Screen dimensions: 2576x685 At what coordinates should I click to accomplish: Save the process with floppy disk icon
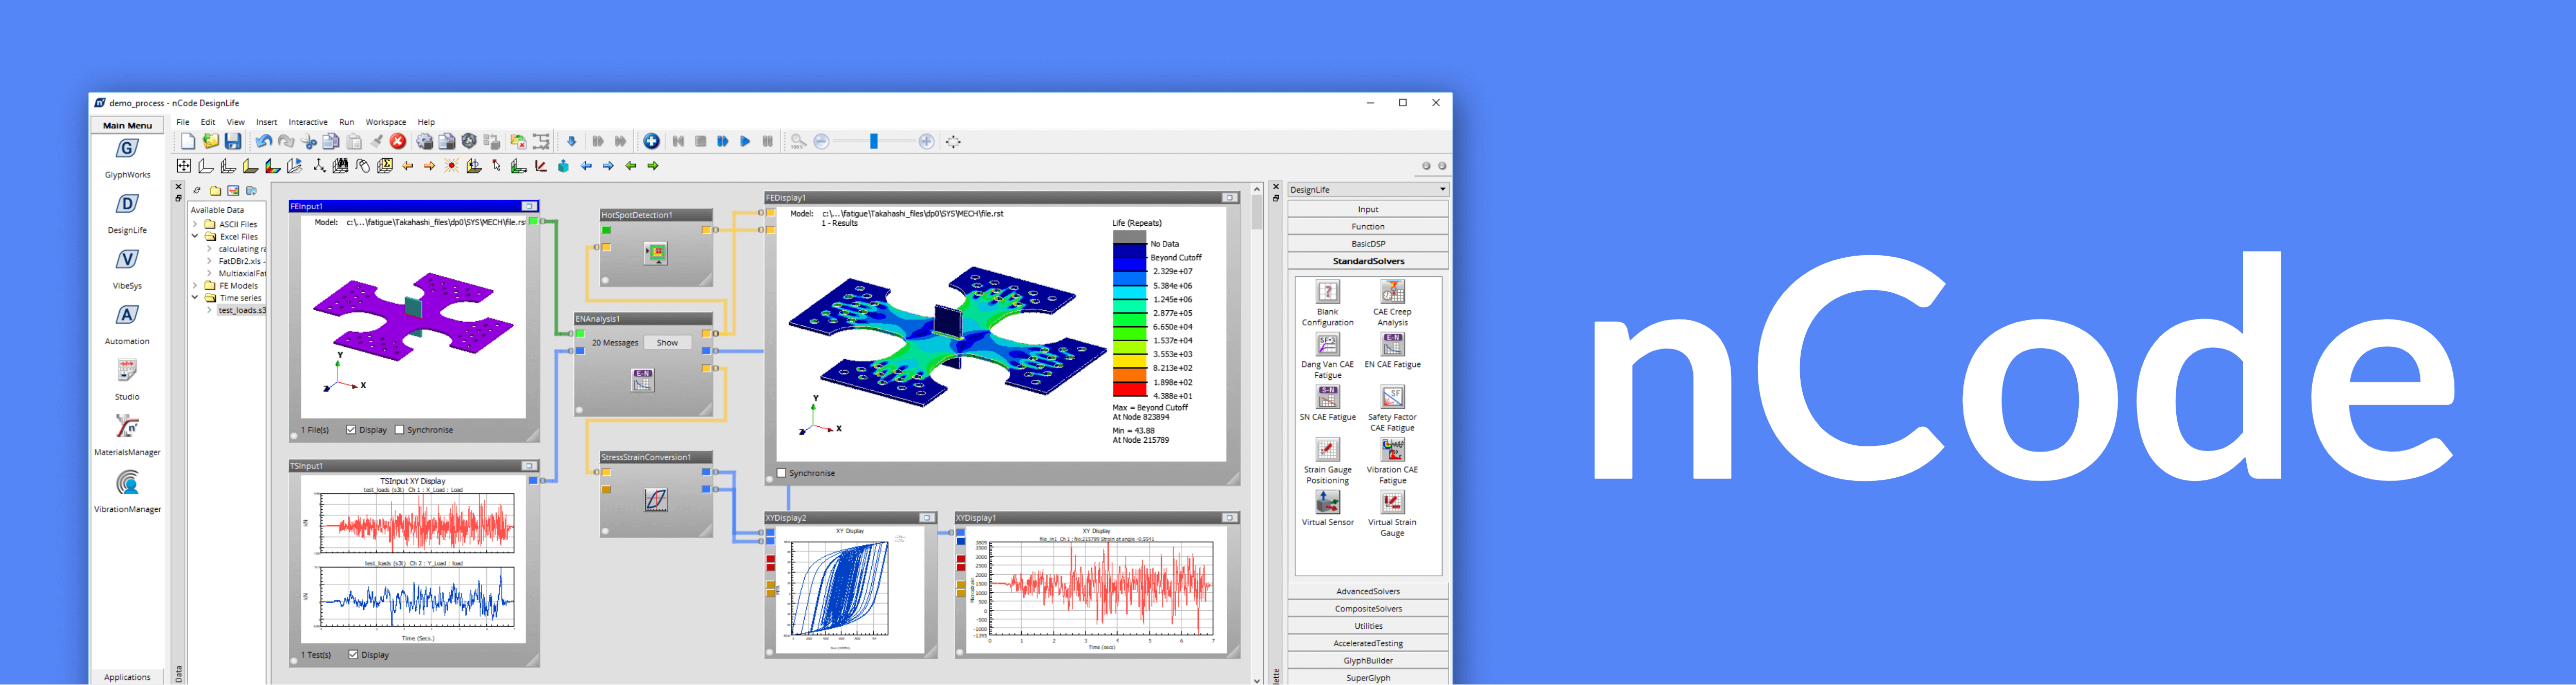233,141
